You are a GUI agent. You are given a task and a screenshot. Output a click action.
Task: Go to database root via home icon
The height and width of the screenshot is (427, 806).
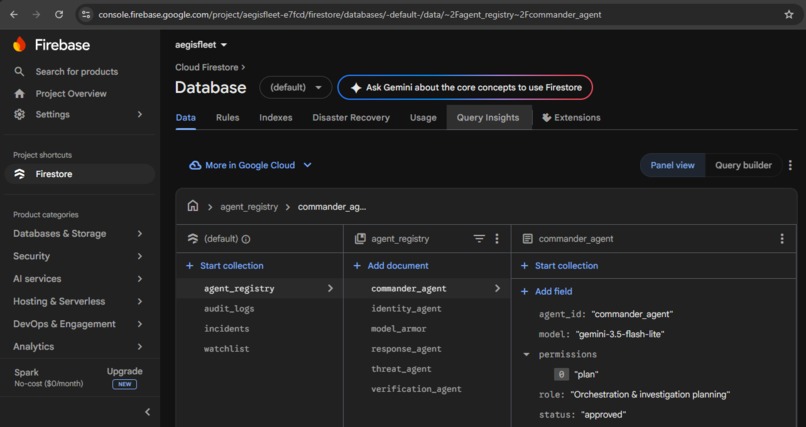193,206
